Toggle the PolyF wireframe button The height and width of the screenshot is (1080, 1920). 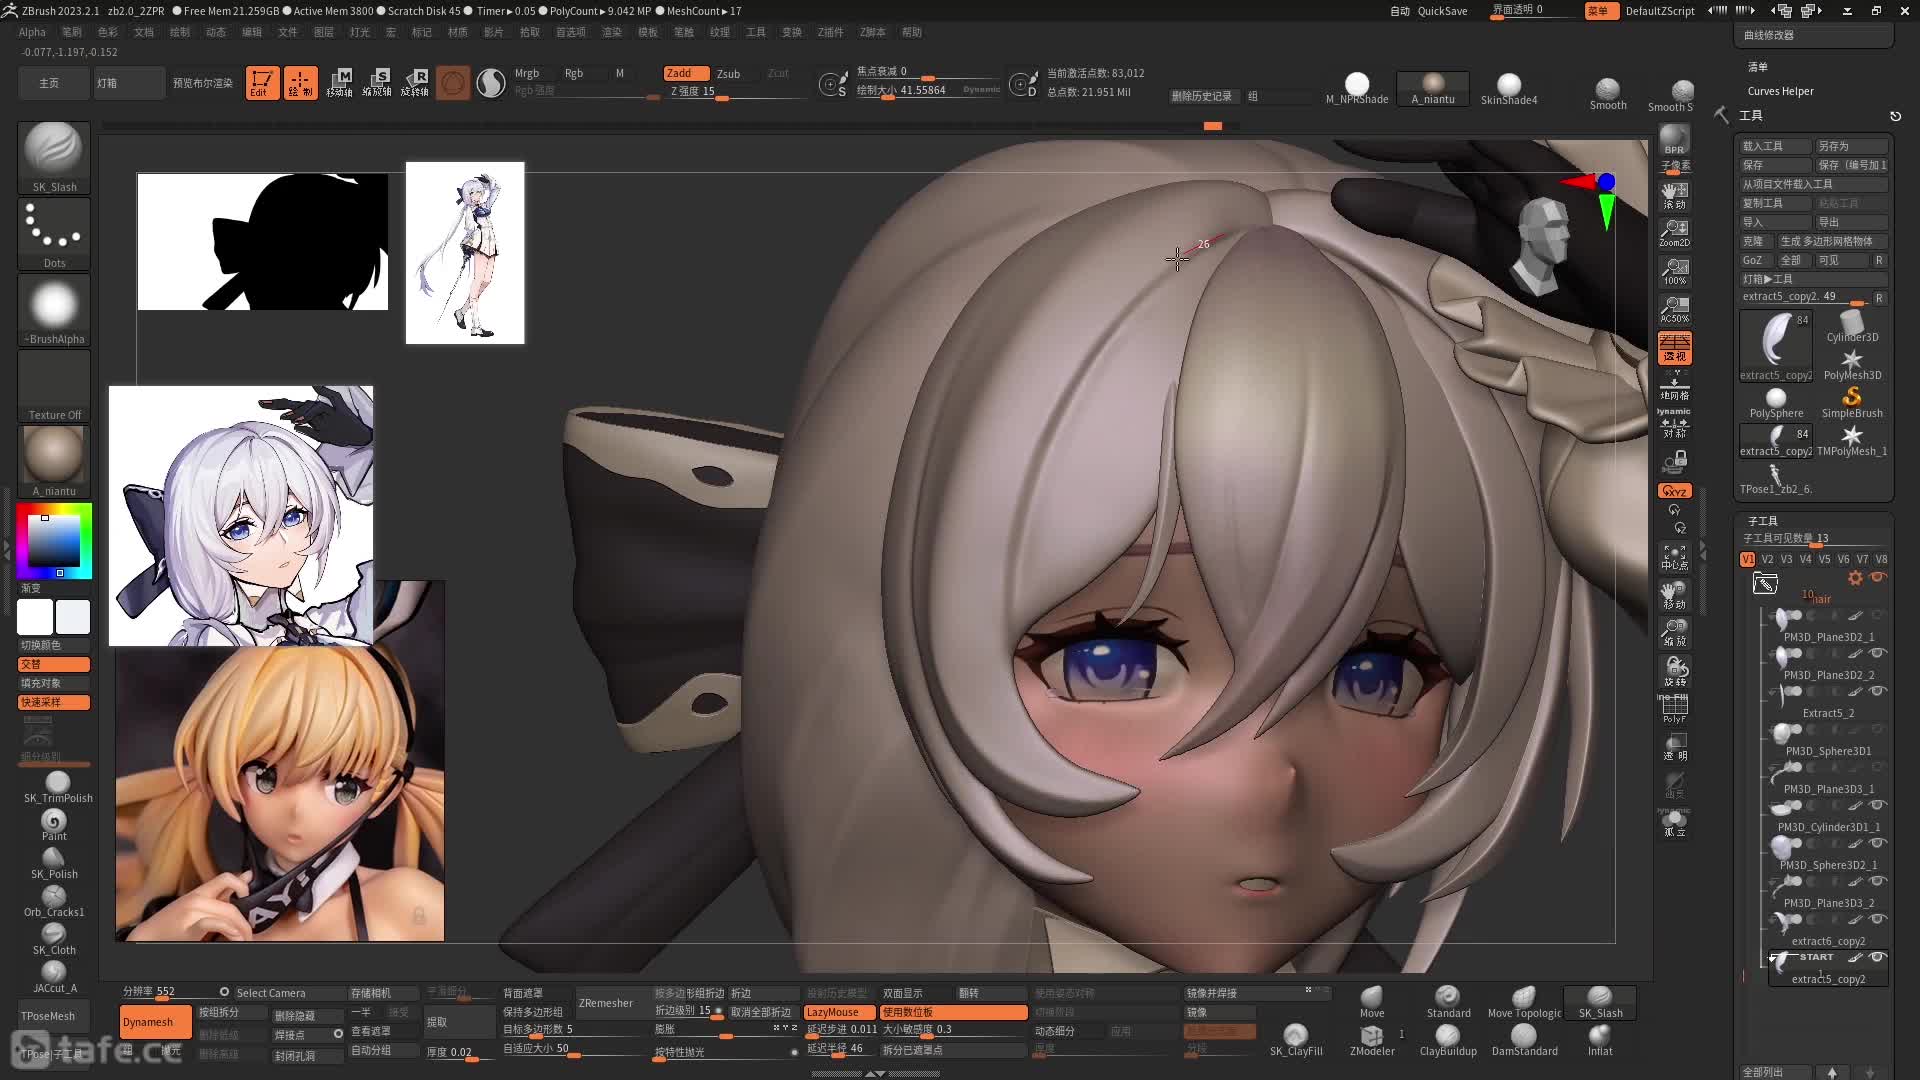click(x=1675, y=709)
